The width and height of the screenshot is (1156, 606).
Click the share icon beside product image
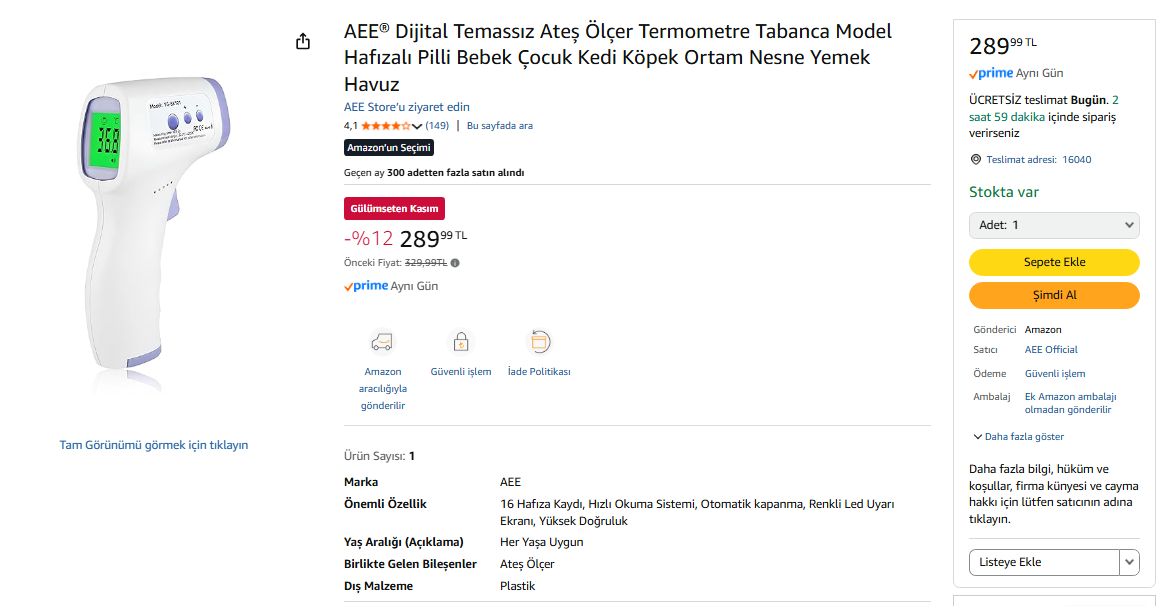302,41
